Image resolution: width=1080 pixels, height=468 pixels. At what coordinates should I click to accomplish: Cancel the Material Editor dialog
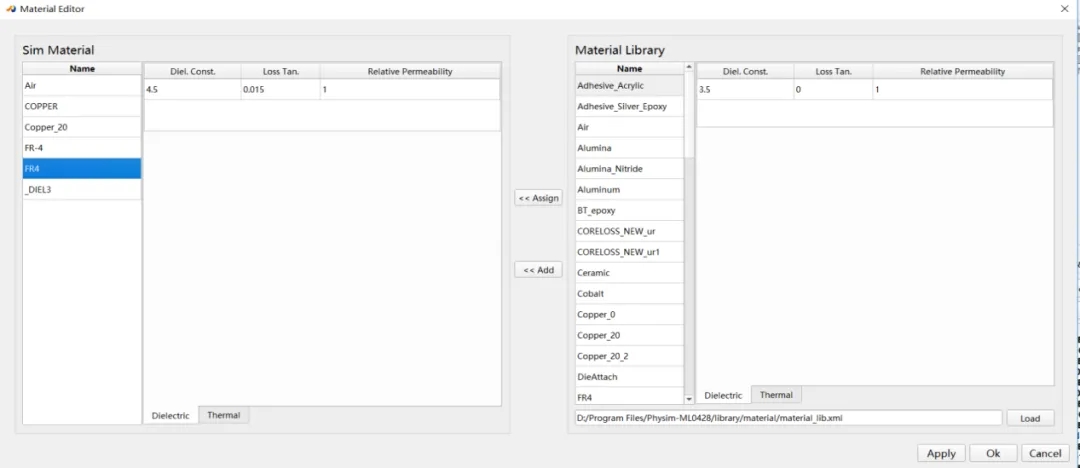[x=1045, y=453]
